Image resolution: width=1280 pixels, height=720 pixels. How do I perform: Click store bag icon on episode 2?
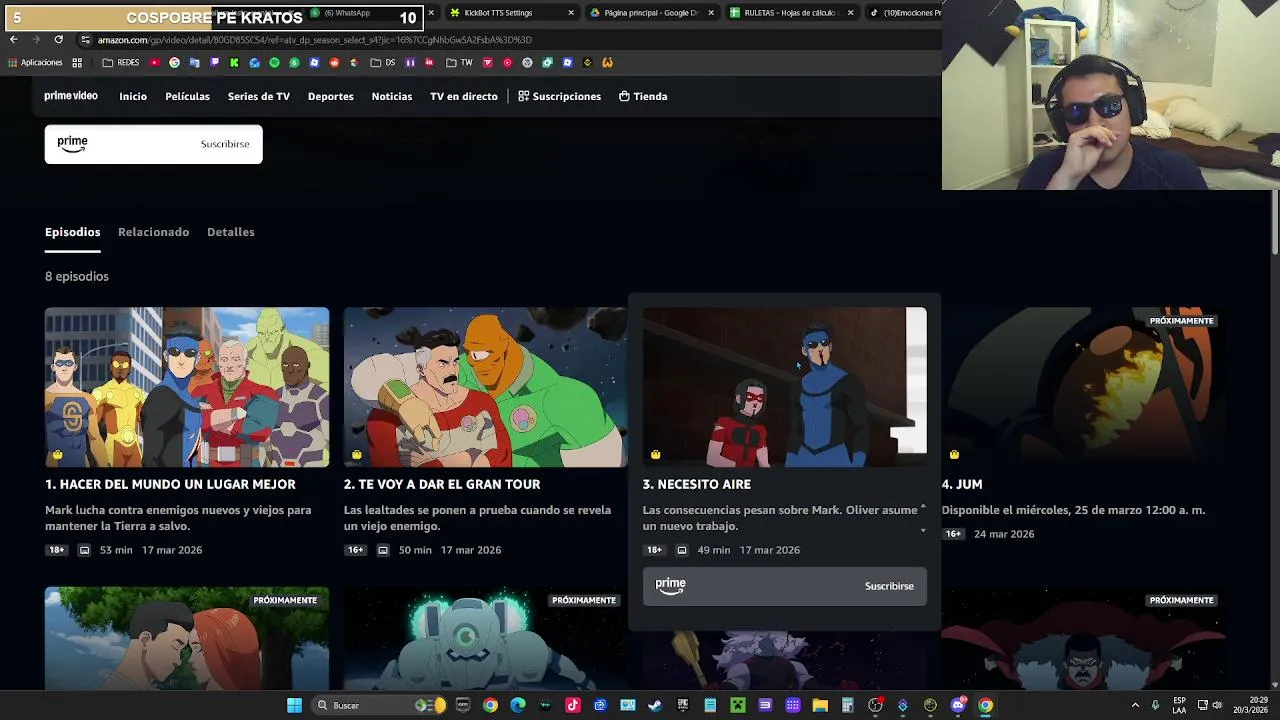point(357,455)
